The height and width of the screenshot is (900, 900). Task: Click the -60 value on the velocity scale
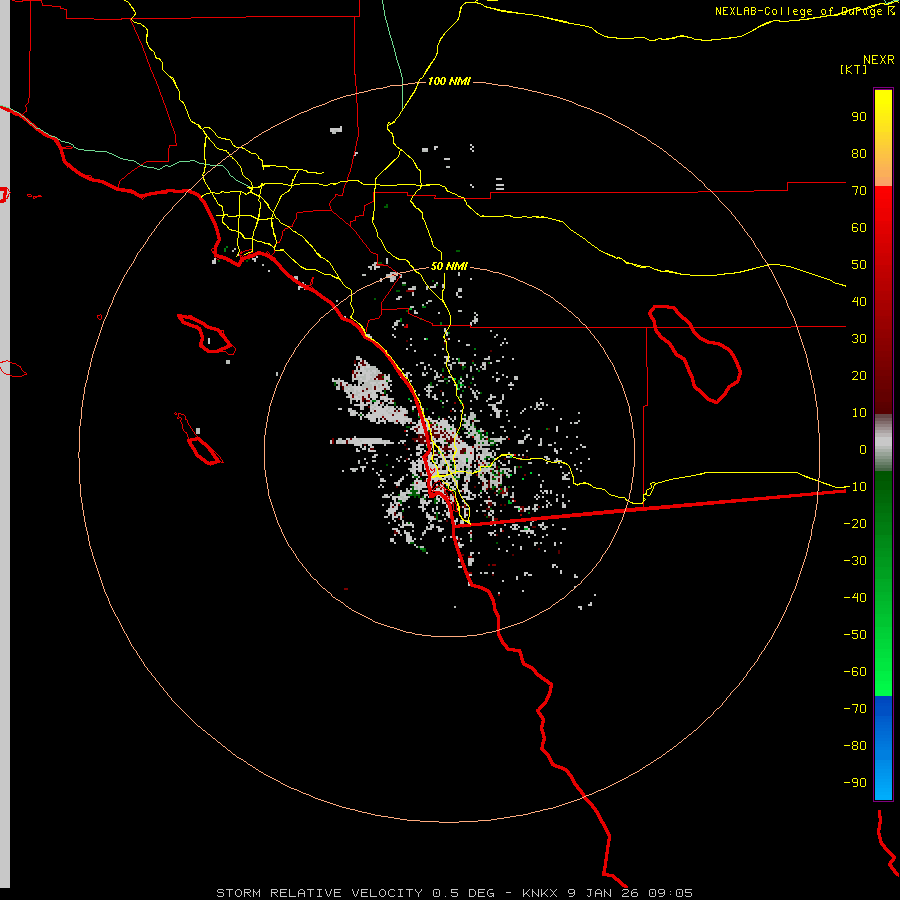[855, 672]
